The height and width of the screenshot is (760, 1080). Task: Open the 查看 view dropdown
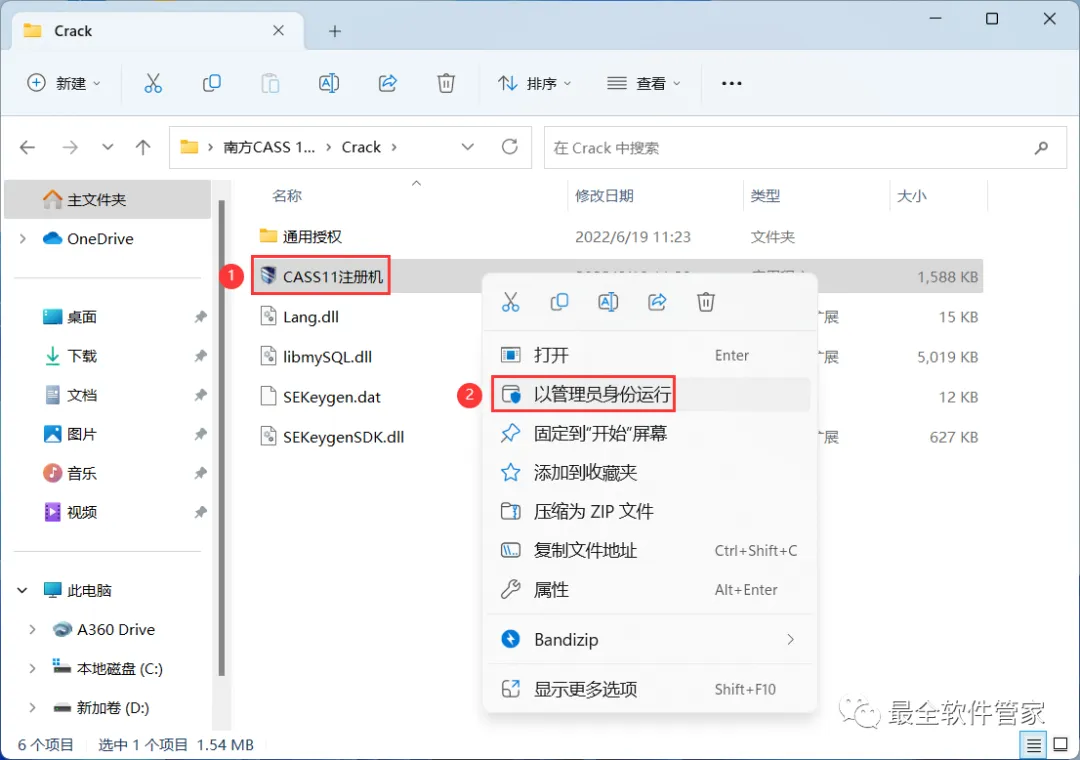tap(644, 83)
